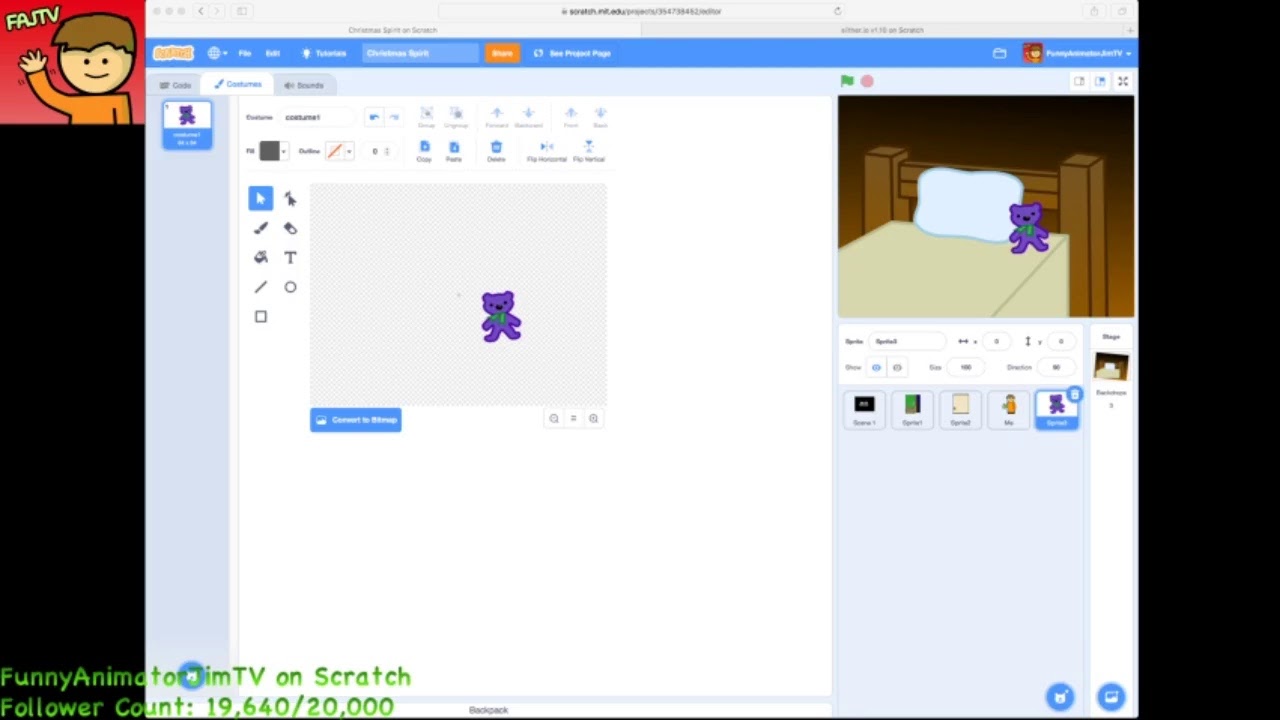The width and height of the screenshot is (1280, 720).
Task: Choose the Circle tool
Action: coord(290,287)
